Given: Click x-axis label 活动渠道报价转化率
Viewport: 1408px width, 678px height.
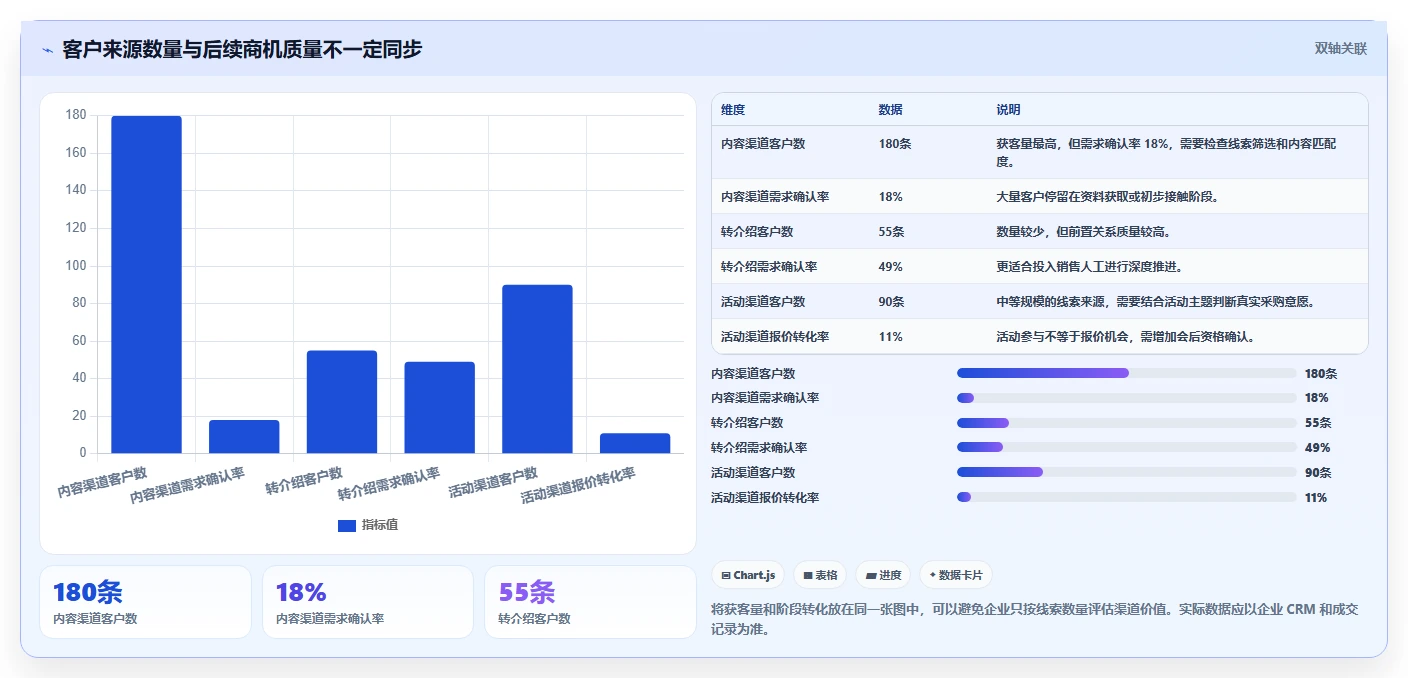Looking at the screenshot, I should [578, 485].
